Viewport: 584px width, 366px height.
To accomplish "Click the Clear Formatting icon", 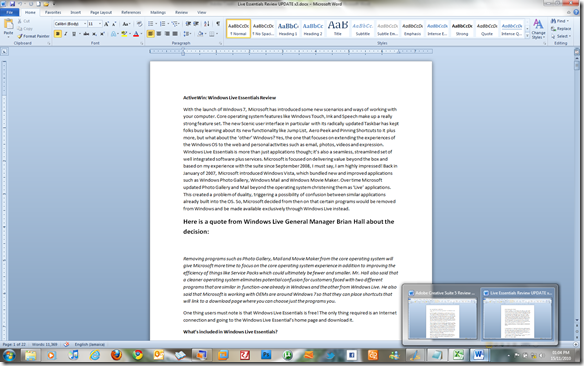I will pos(139,24).
